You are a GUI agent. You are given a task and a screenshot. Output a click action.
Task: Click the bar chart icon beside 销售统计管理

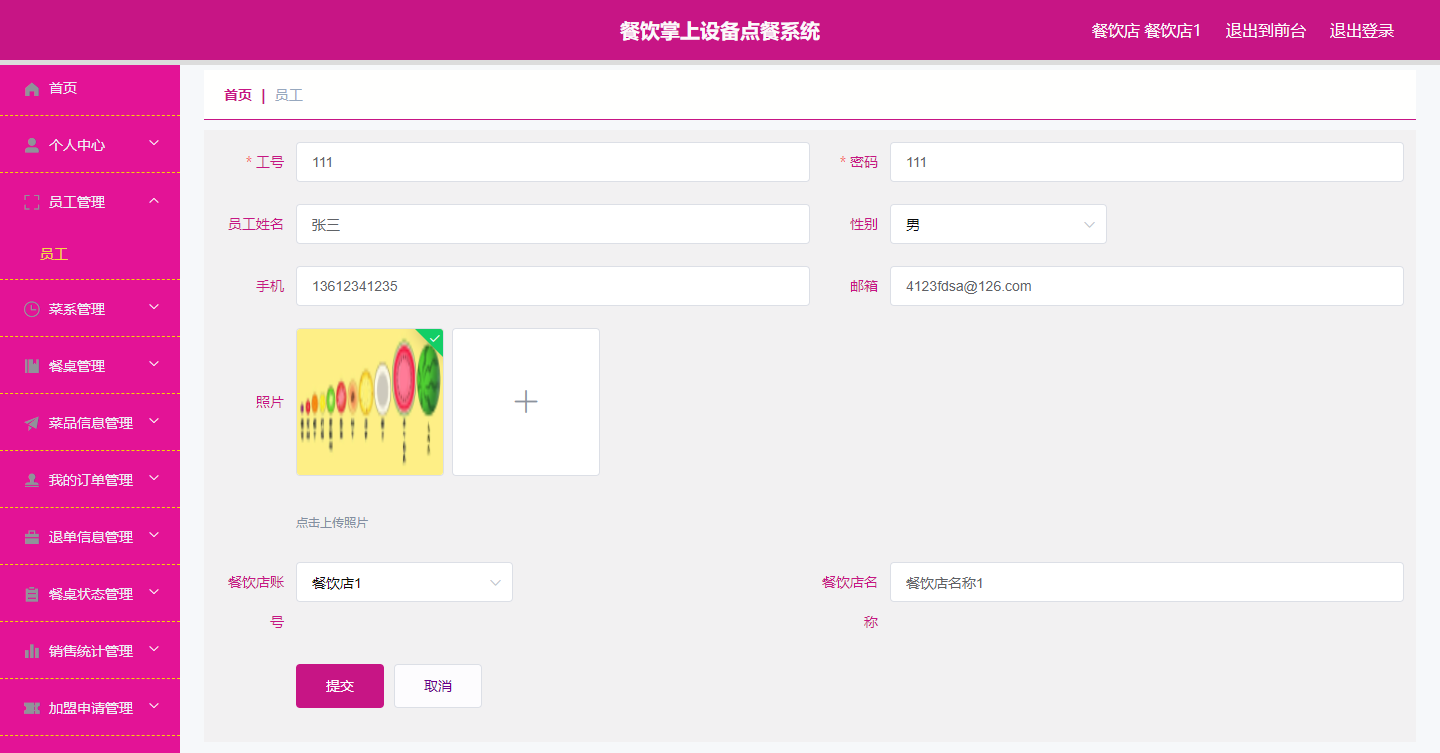[32, 651]
